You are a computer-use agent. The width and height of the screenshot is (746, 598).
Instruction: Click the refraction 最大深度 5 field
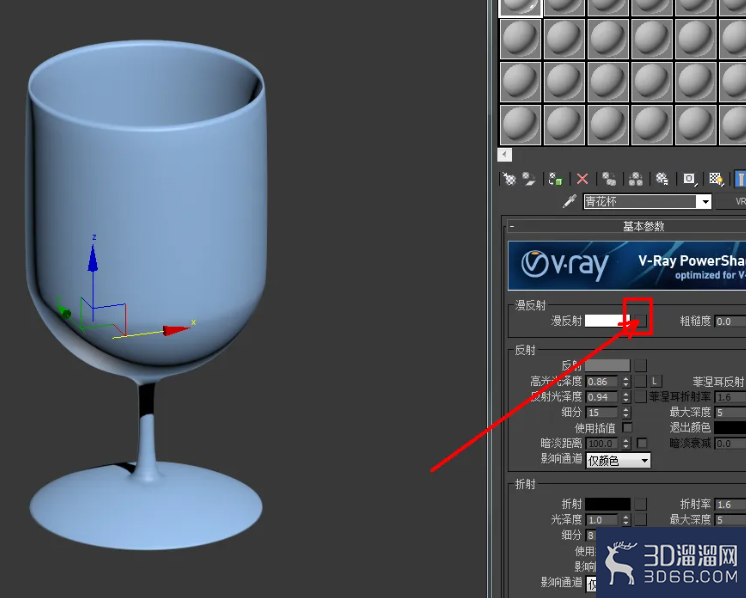click(x=731, y=520)
